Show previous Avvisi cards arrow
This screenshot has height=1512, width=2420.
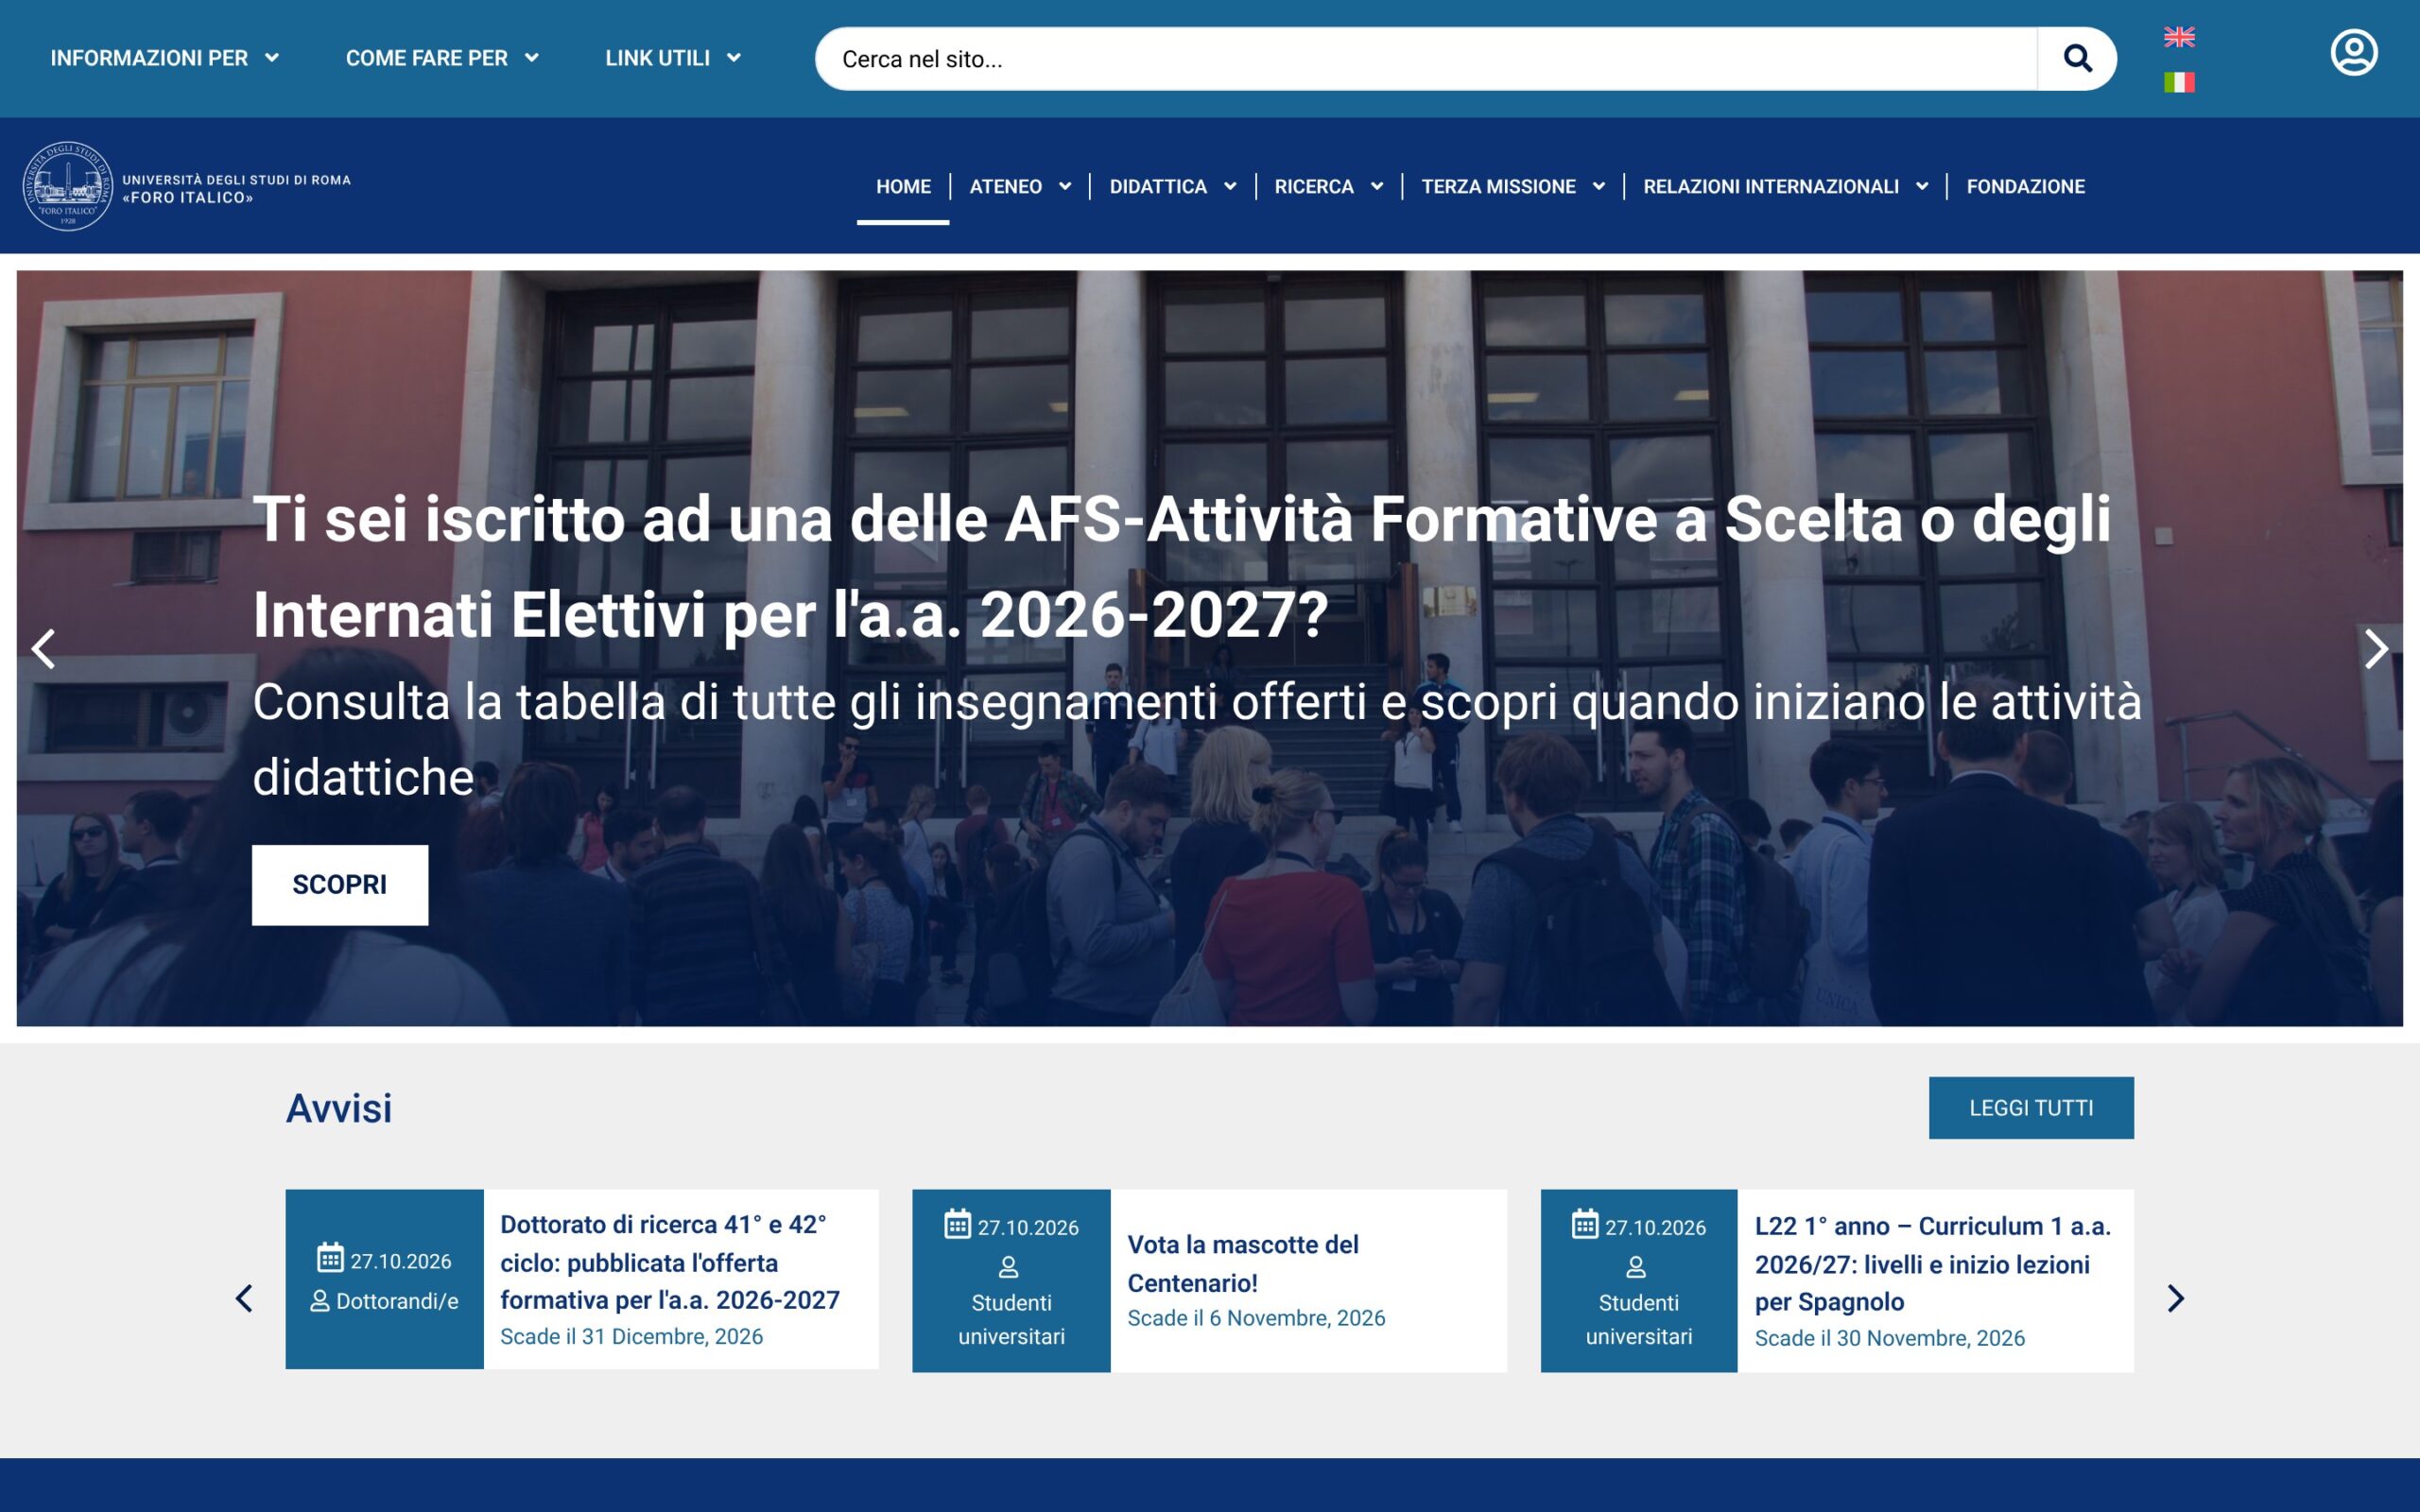[x=244, y=1298]
